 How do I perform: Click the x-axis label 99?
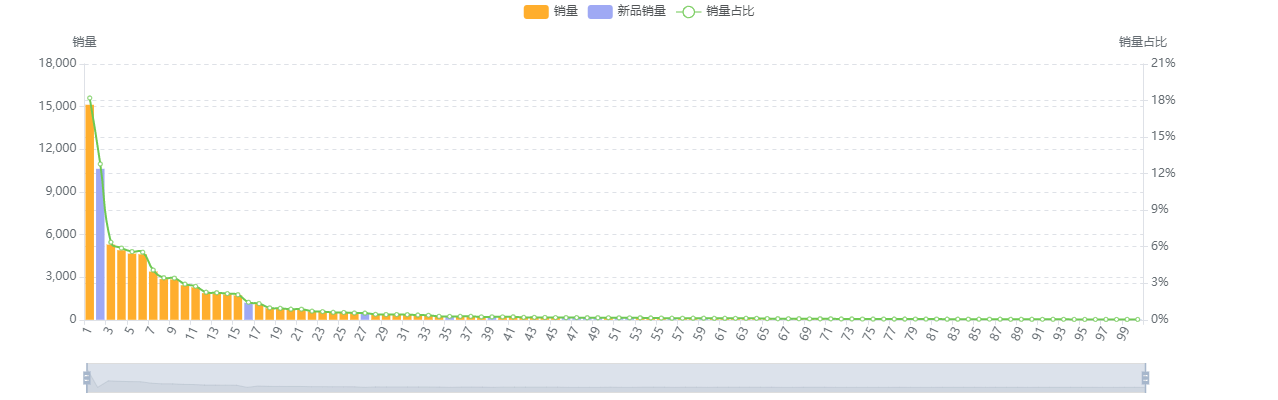(x=1121, y=334)
